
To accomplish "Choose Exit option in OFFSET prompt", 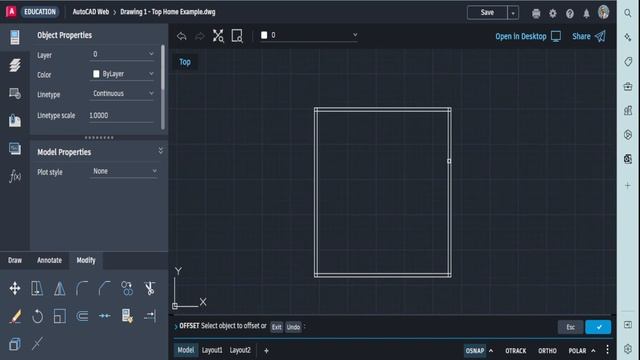I will 276,327.
